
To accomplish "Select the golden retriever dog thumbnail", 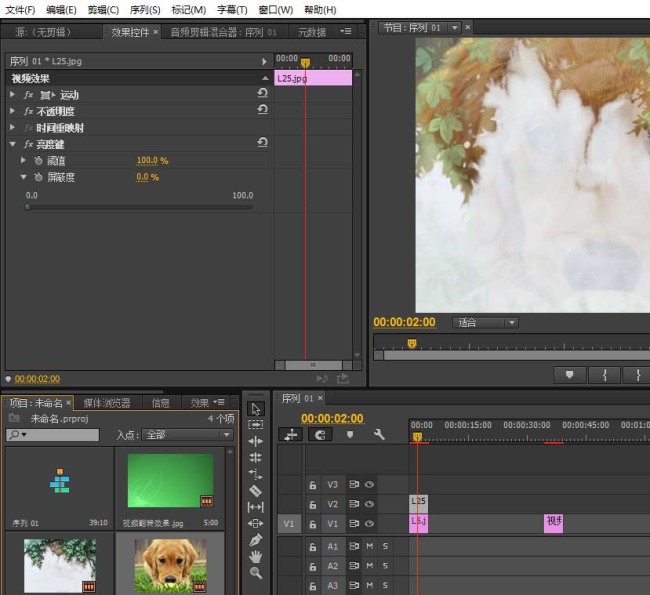I will [170, 565].
